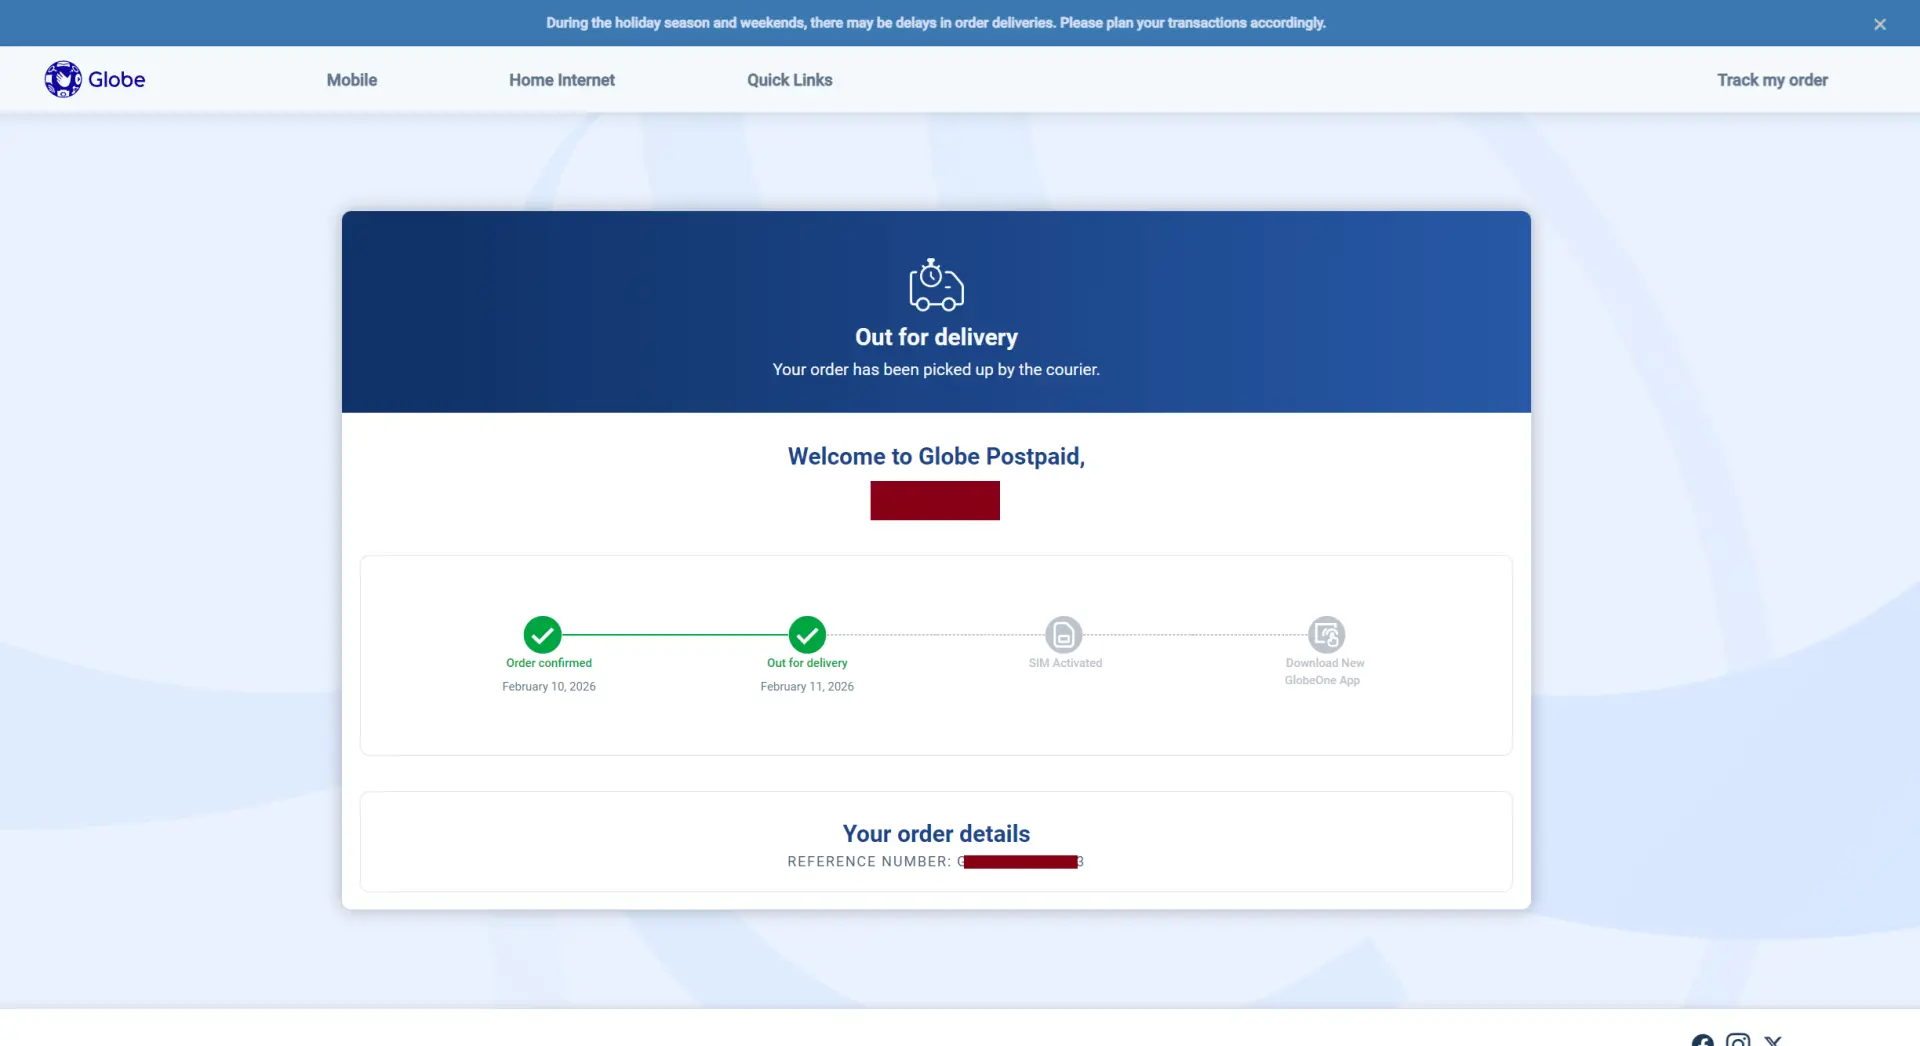
Task: Go to Track my order
Action: click(1773, 80)
